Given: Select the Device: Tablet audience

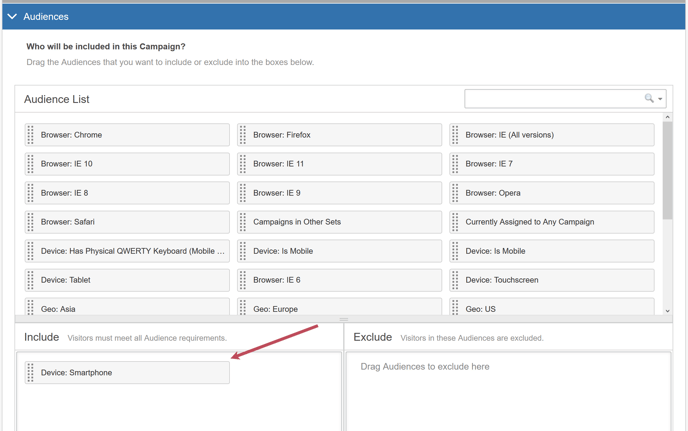Looking at the screenshot, I should point(127,280).
